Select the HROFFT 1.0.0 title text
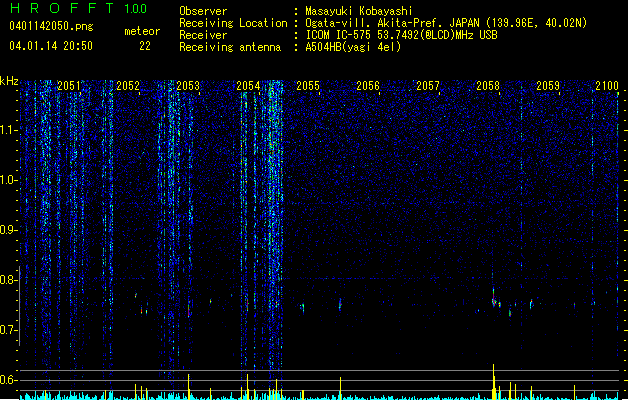 (x=79, y=8)
